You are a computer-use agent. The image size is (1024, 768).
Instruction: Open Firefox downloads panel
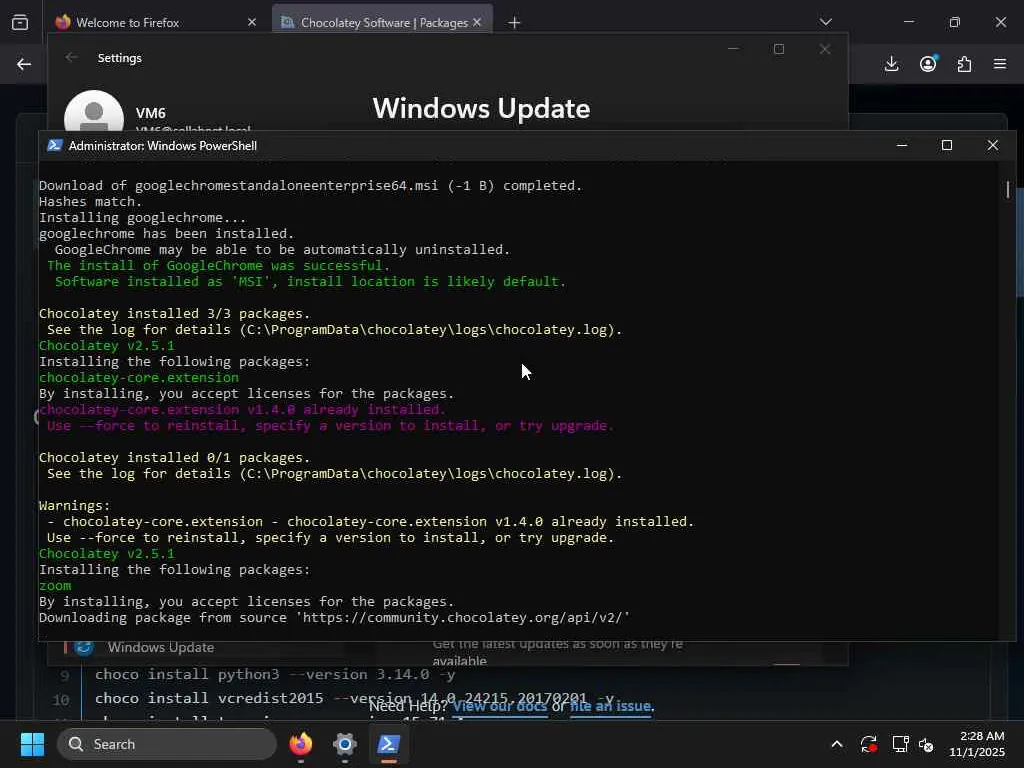(x=891, y=64)
